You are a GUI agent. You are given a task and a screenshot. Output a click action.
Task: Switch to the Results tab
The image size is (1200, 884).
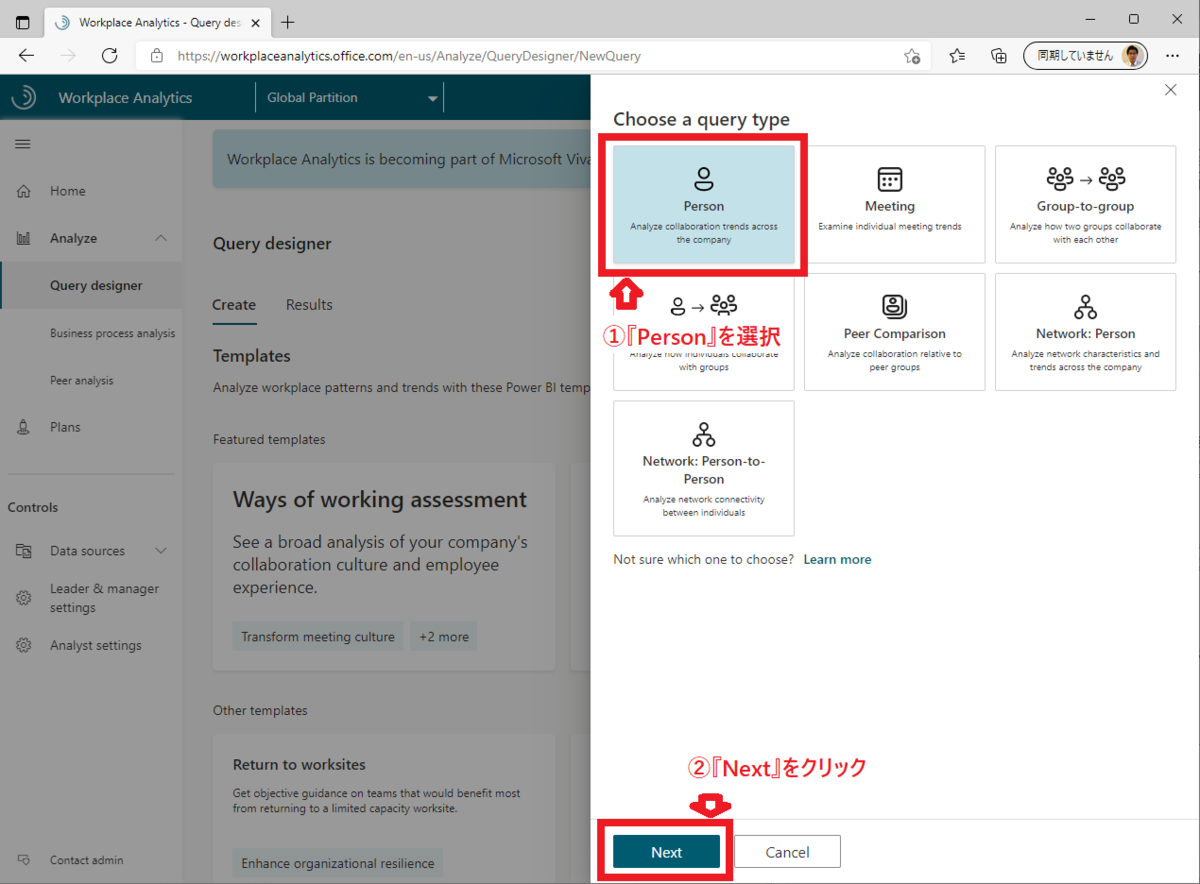[x=309, y=305]
